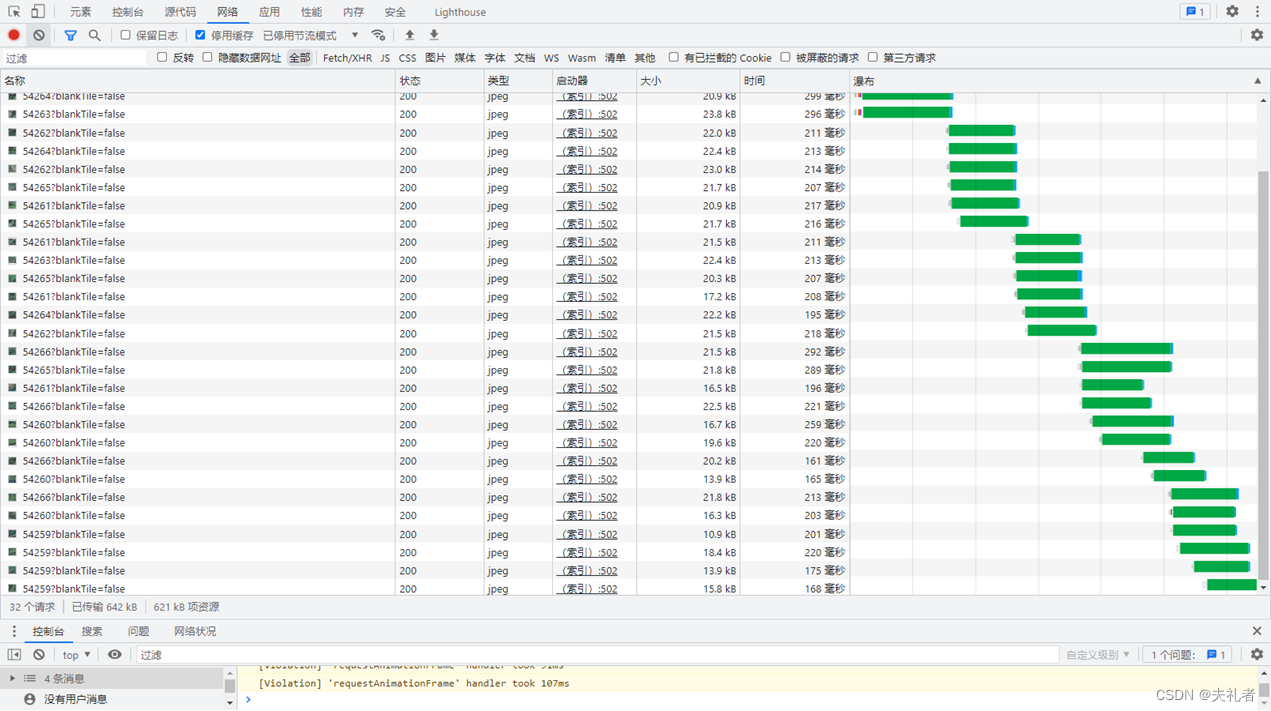Click the network panel vertical scrollbar
This screenshot has height=711, width=1271.
(1264, 375)
